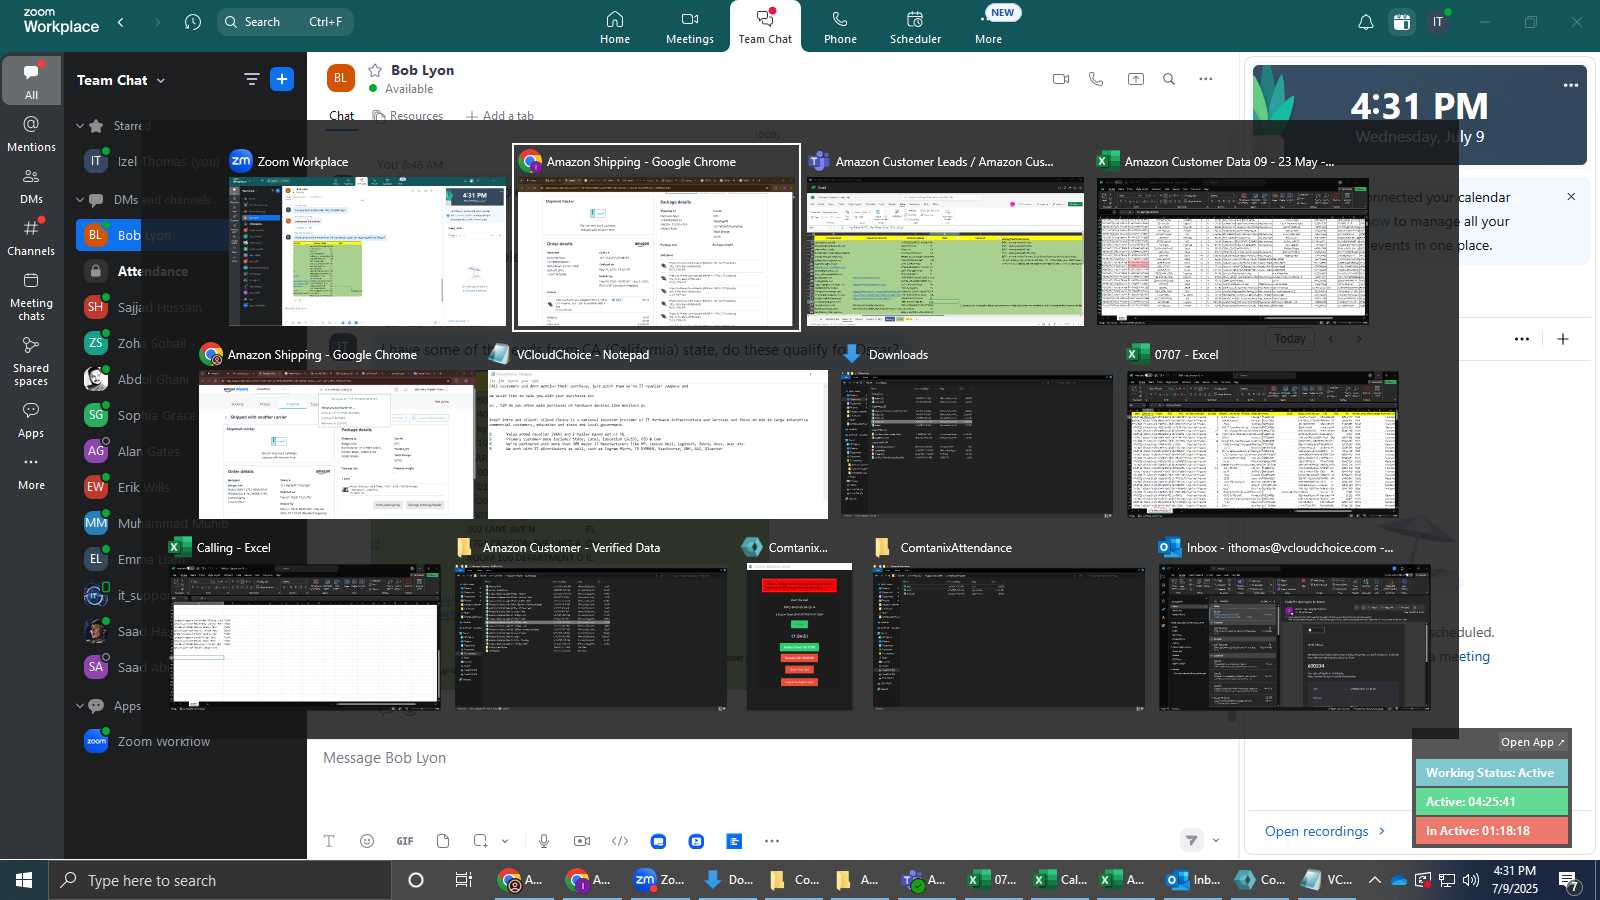Open Task View on the taskbar
The width and height of the screenshot is (1600, 900).
(x=463, y=880)
